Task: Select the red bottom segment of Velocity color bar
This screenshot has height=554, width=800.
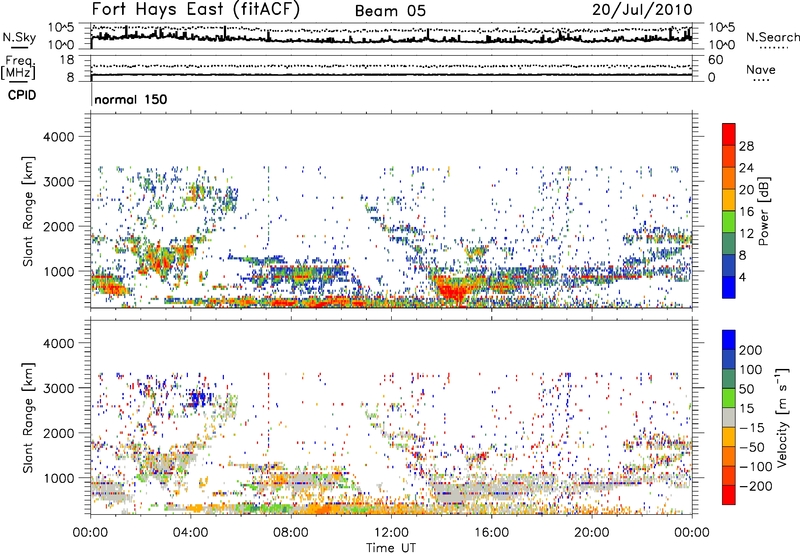Action: (729, 495)
